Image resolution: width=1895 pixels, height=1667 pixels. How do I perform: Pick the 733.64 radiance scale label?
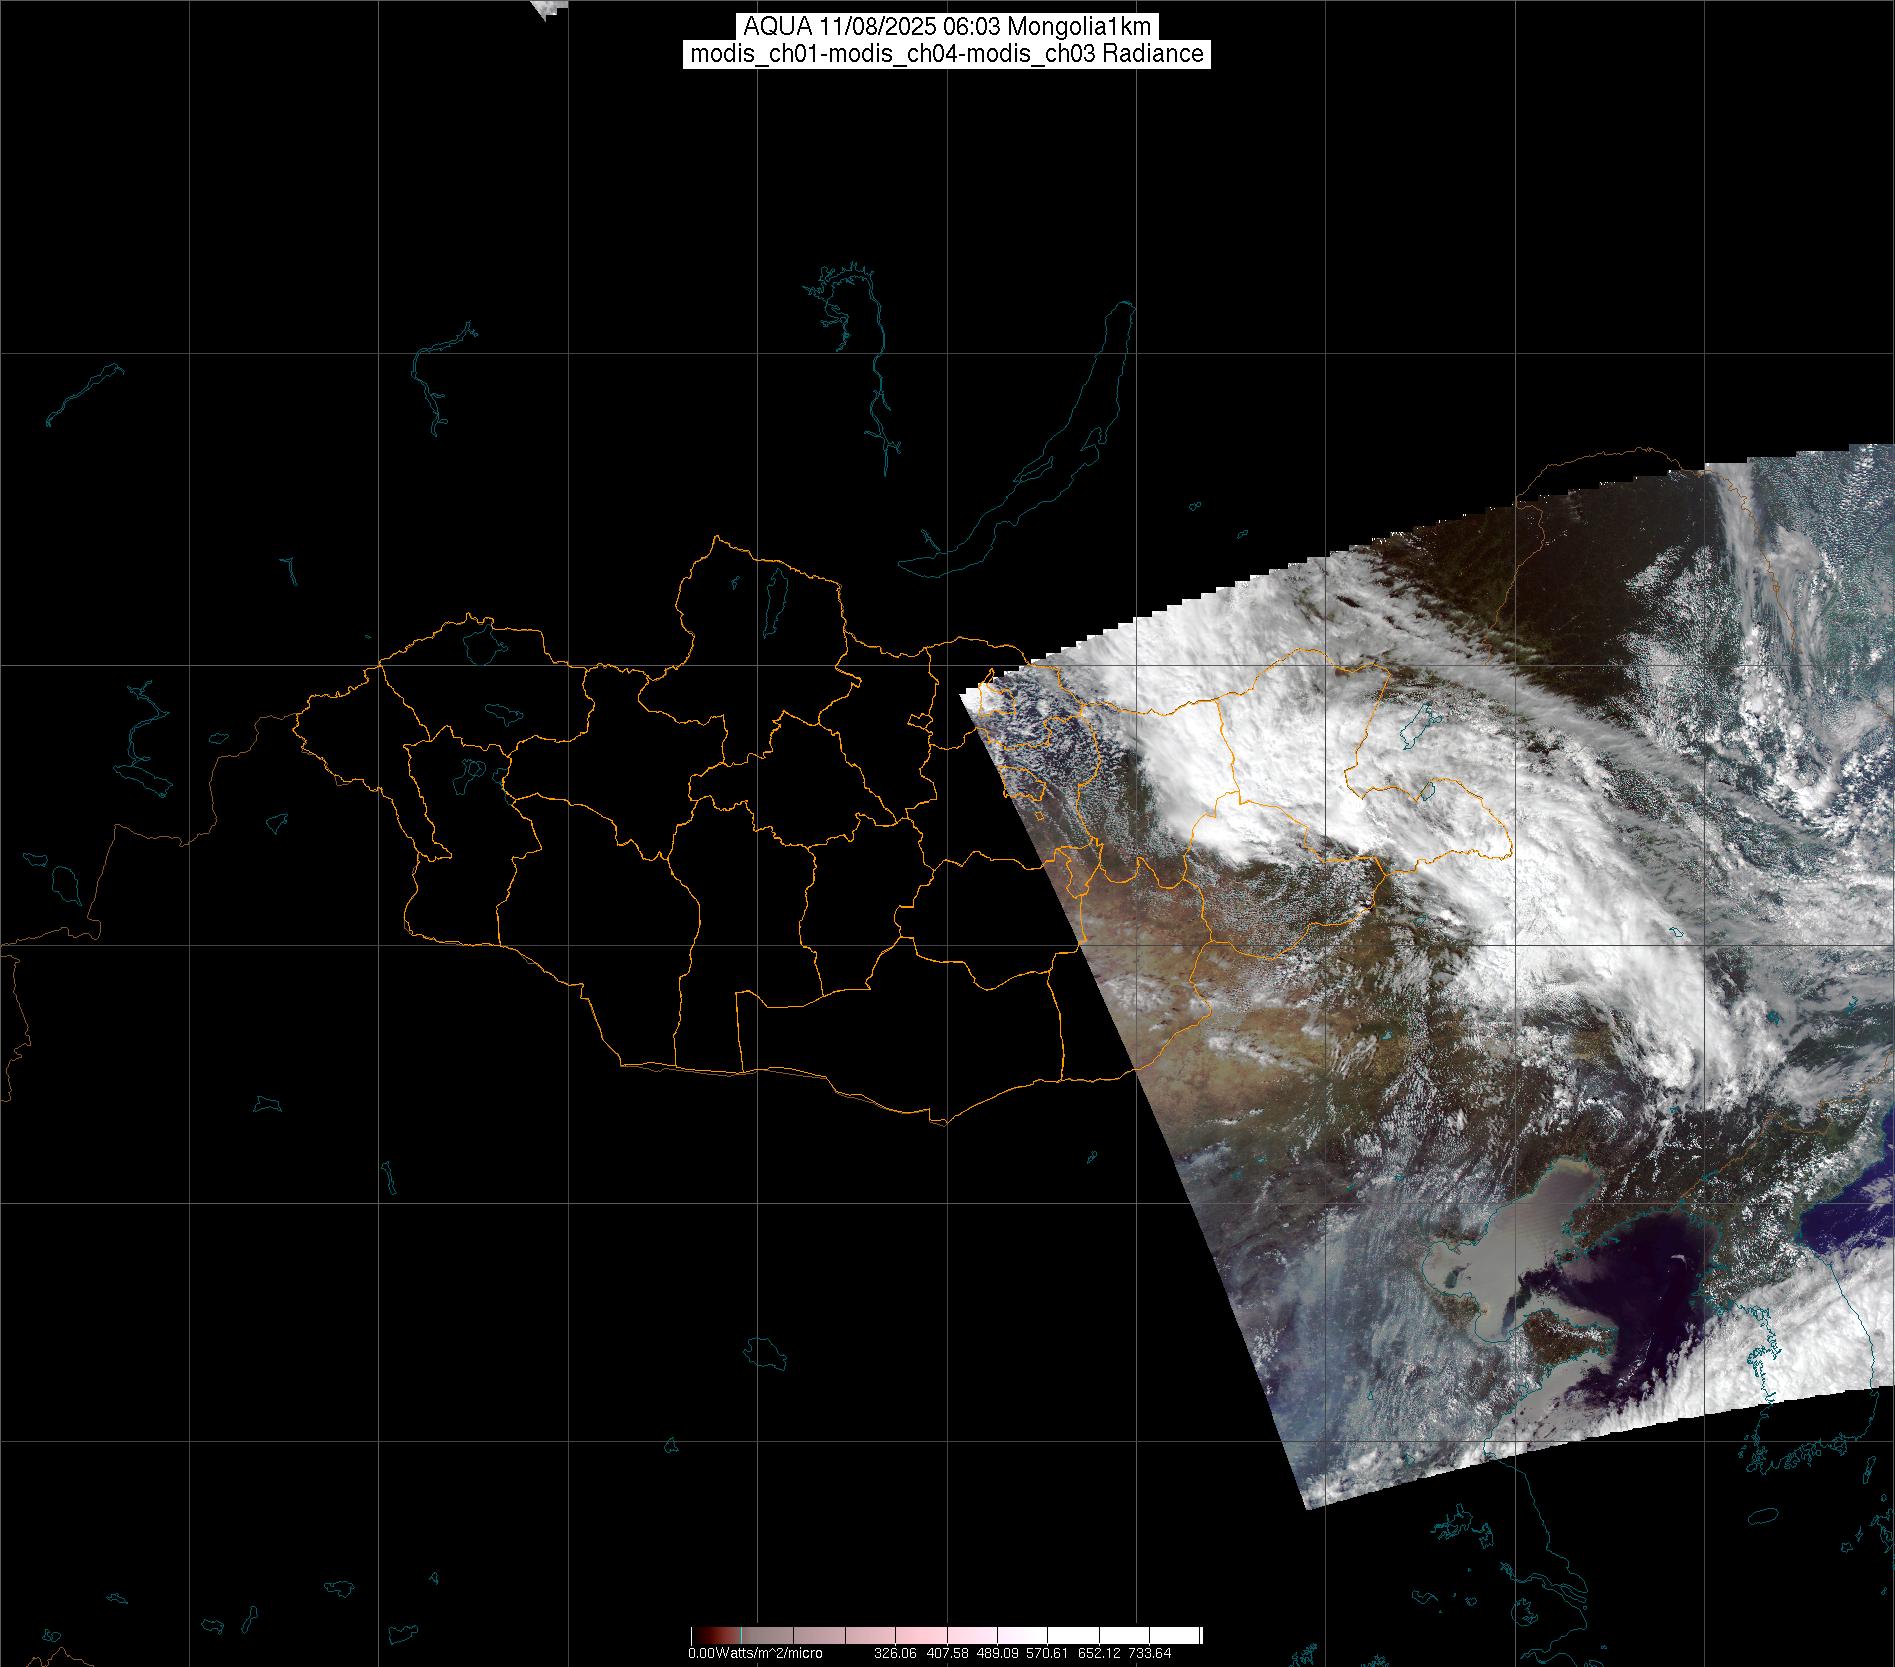coord(1149,1653)
